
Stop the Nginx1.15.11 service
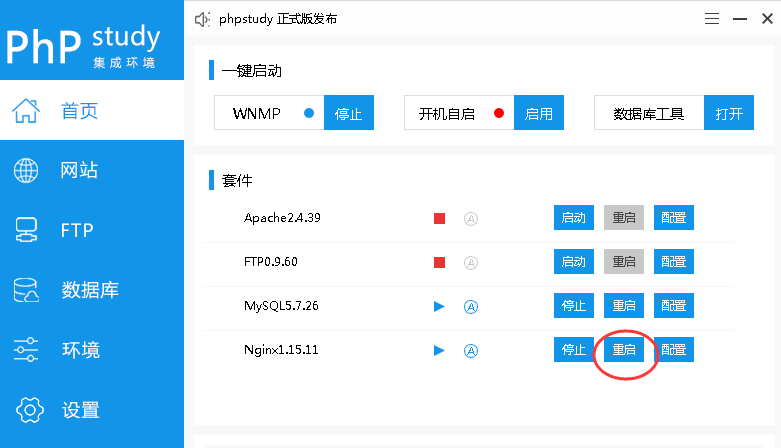[x=574, y=349]
